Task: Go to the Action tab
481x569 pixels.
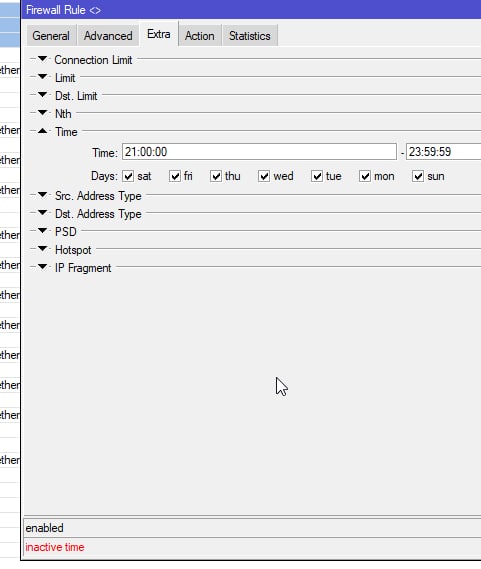Action: coord(200,36)
